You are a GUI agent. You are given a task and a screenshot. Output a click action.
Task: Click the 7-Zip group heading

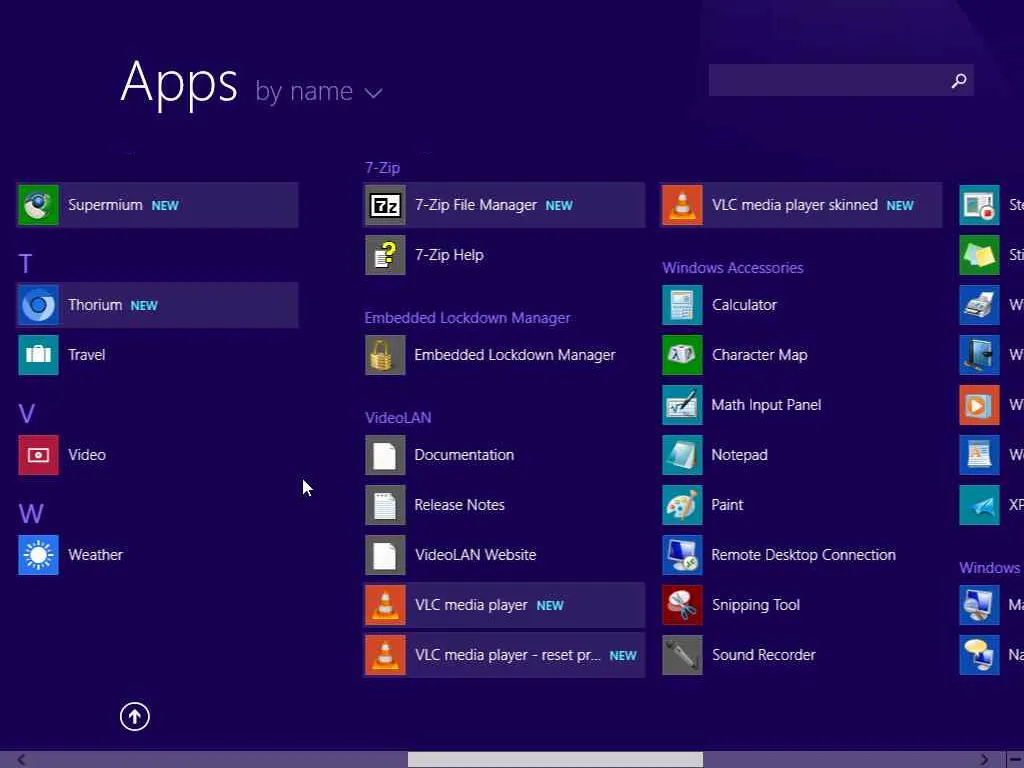point(383,168)
